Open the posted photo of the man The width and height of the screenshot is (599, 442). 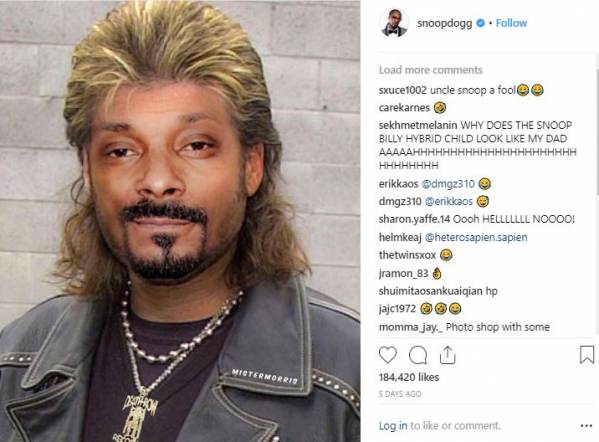point(180,221)
